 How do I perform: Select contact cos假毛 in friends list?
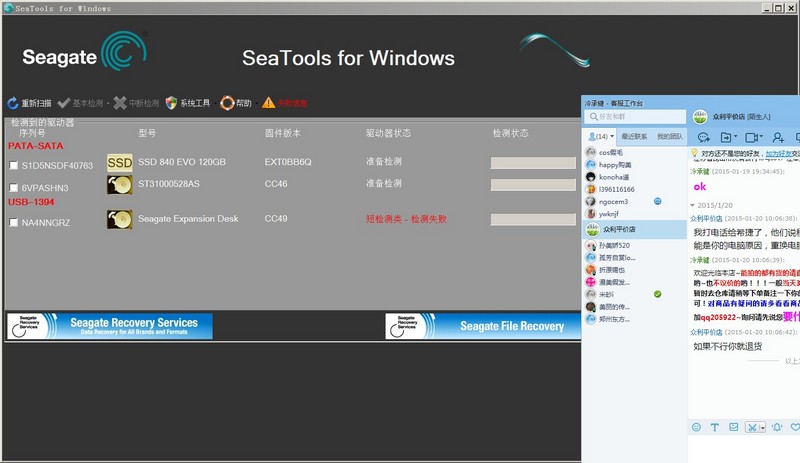pyautogui.click(x=635, y=152)
